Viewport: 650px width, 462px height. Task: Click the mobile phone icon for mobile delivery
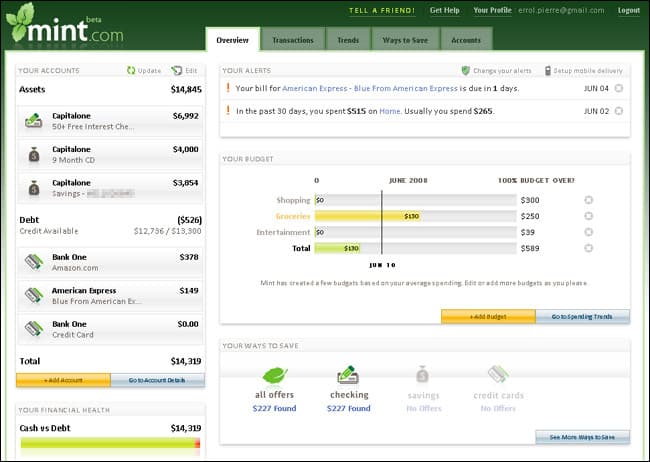(x=548, y=71)
